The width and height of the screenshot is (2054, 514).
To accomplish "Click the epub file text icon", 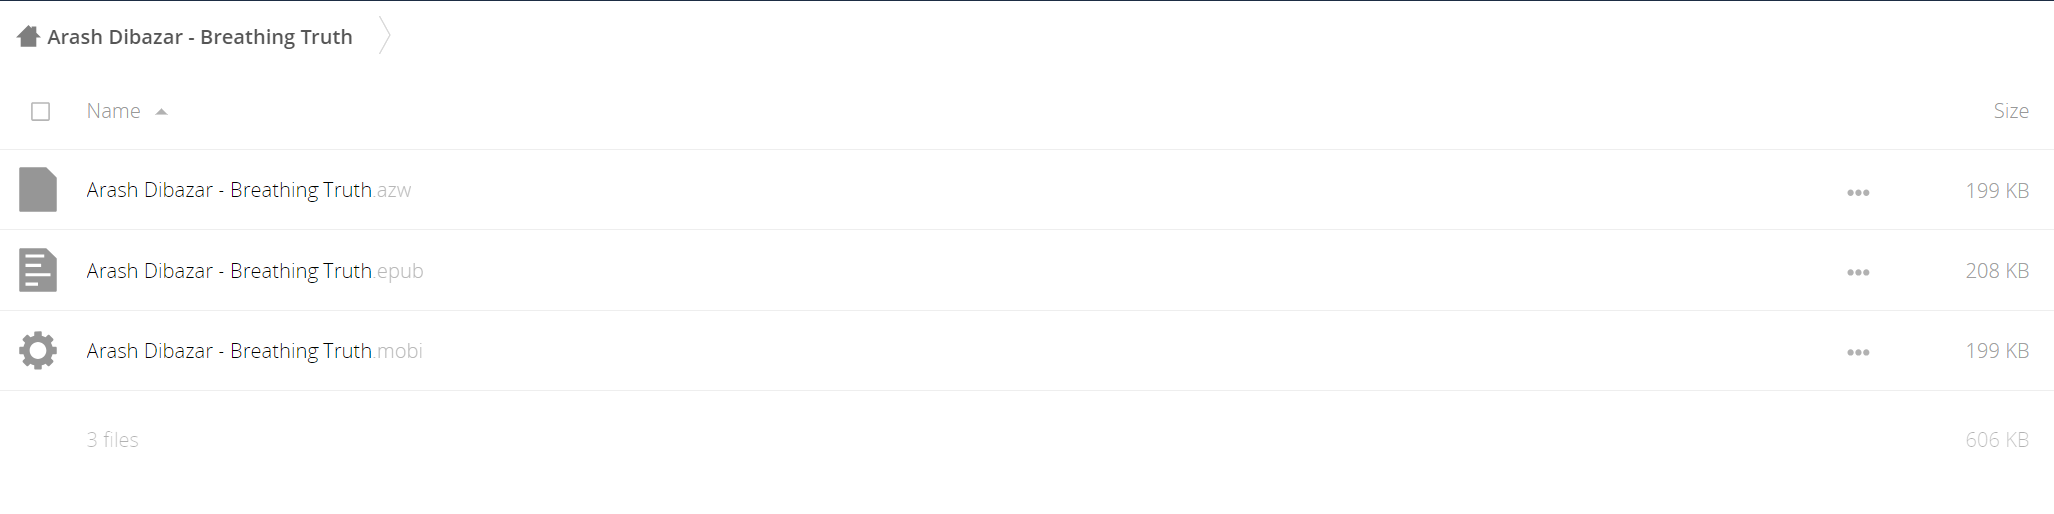I will pos(38,270).
